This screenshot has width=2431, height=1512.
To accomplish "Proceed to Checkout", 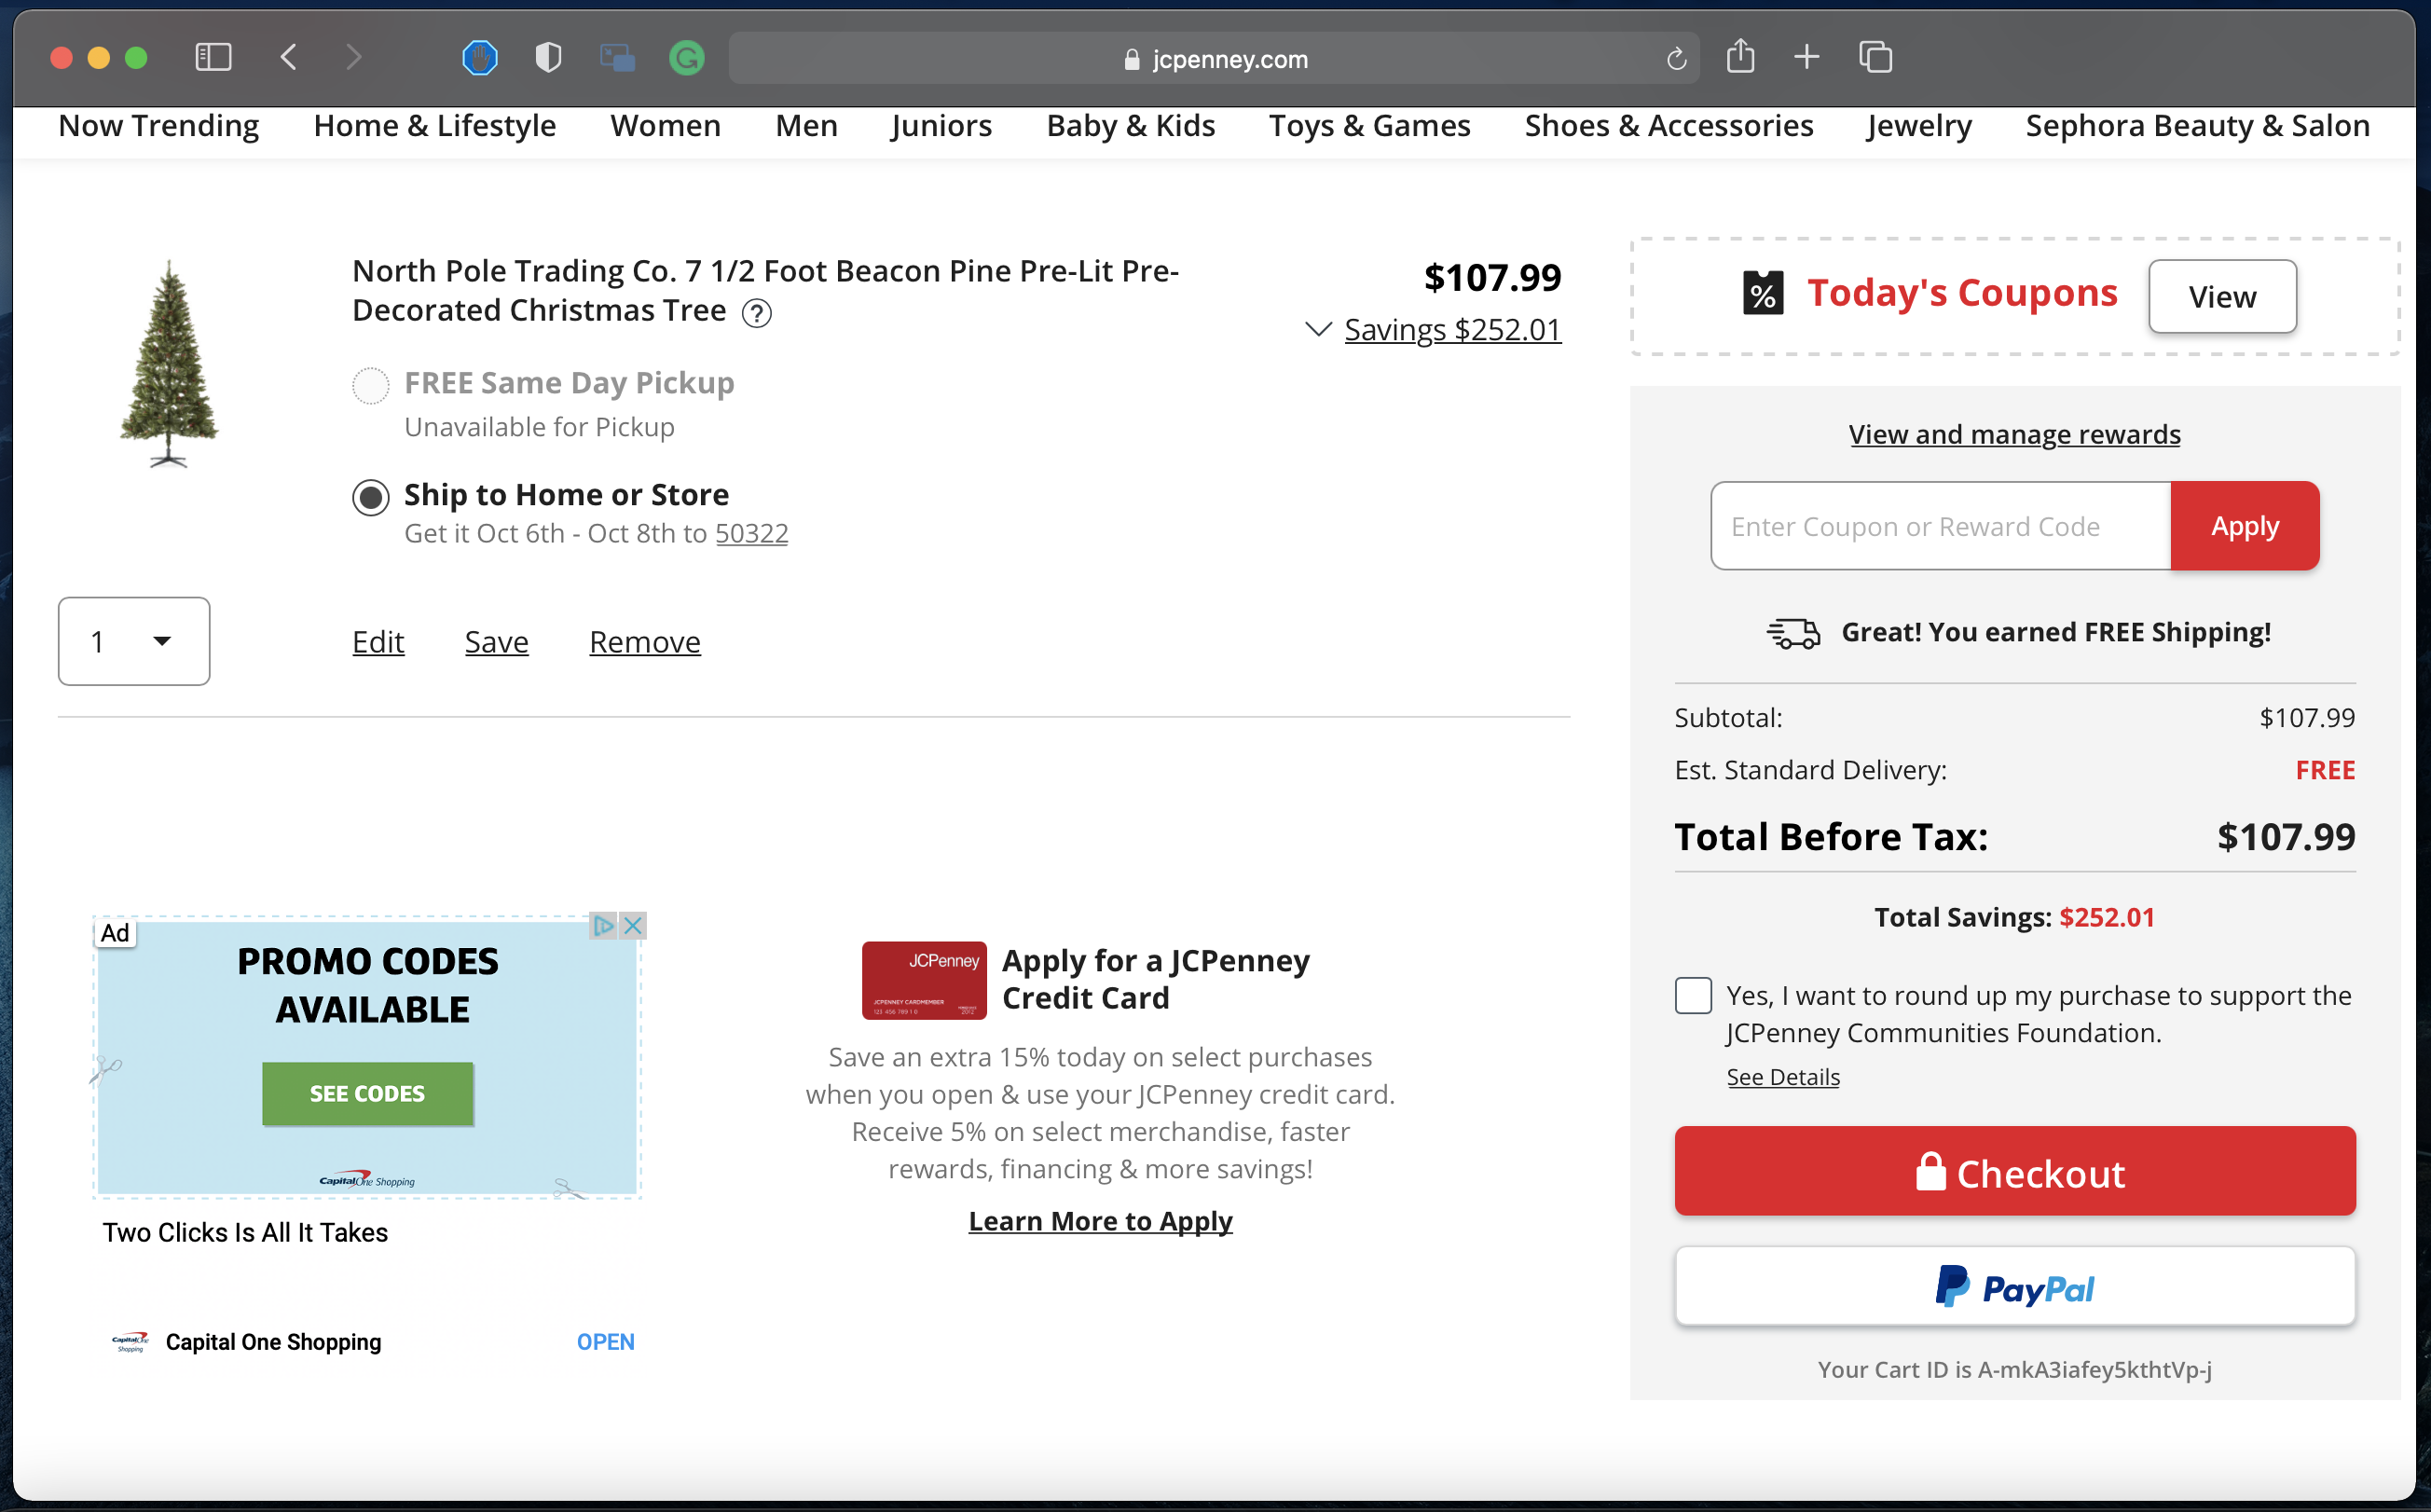I will (x=2015, y=1172).
